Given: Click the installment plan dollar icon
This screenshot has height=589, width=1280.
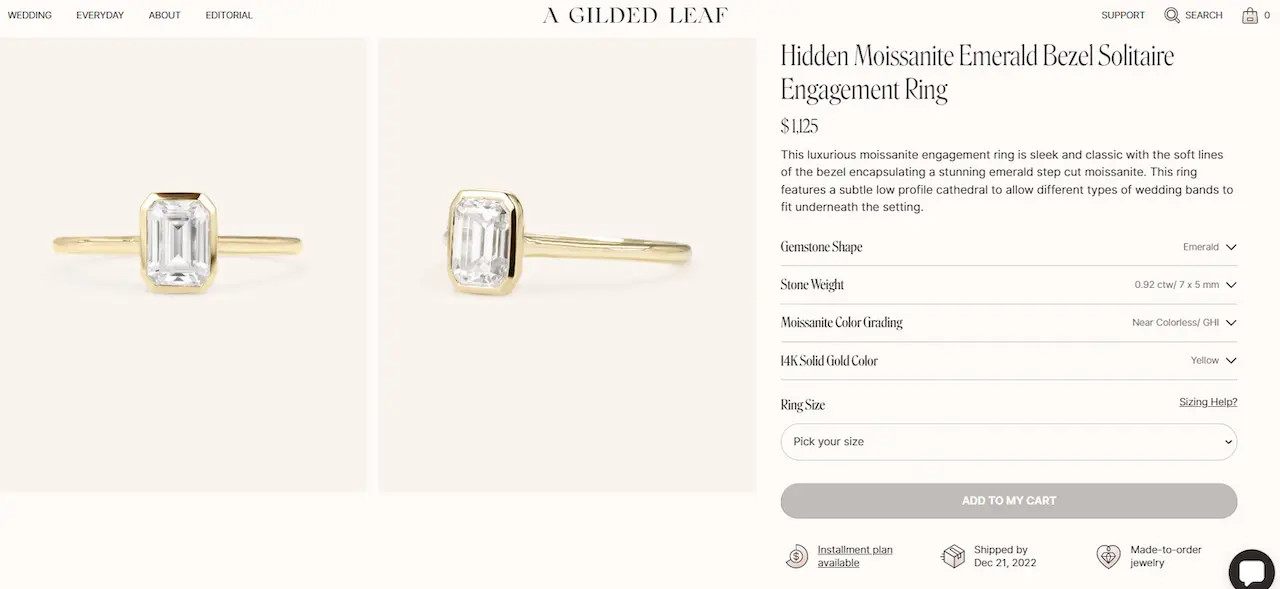Looking at the screenshot, I should (796, 556).
